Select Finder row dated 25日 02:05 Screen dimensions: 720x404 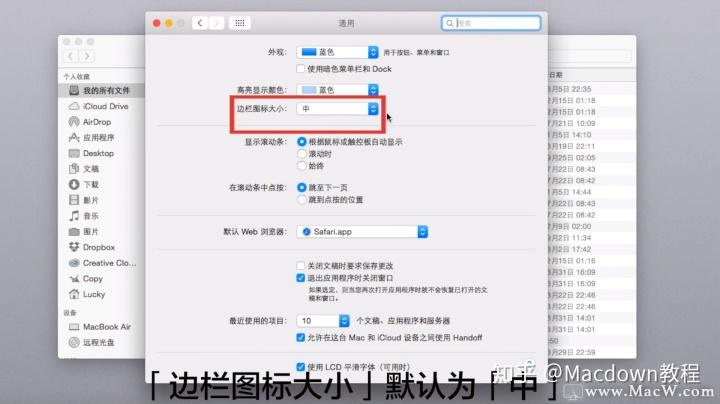[x=592, y=157]
